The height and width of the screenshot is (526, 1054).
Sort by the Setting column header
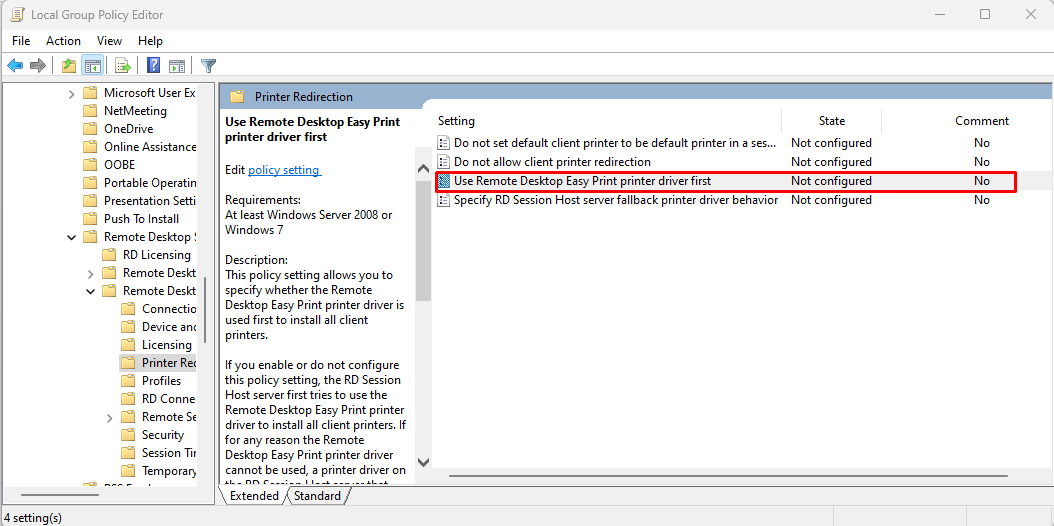456,121
